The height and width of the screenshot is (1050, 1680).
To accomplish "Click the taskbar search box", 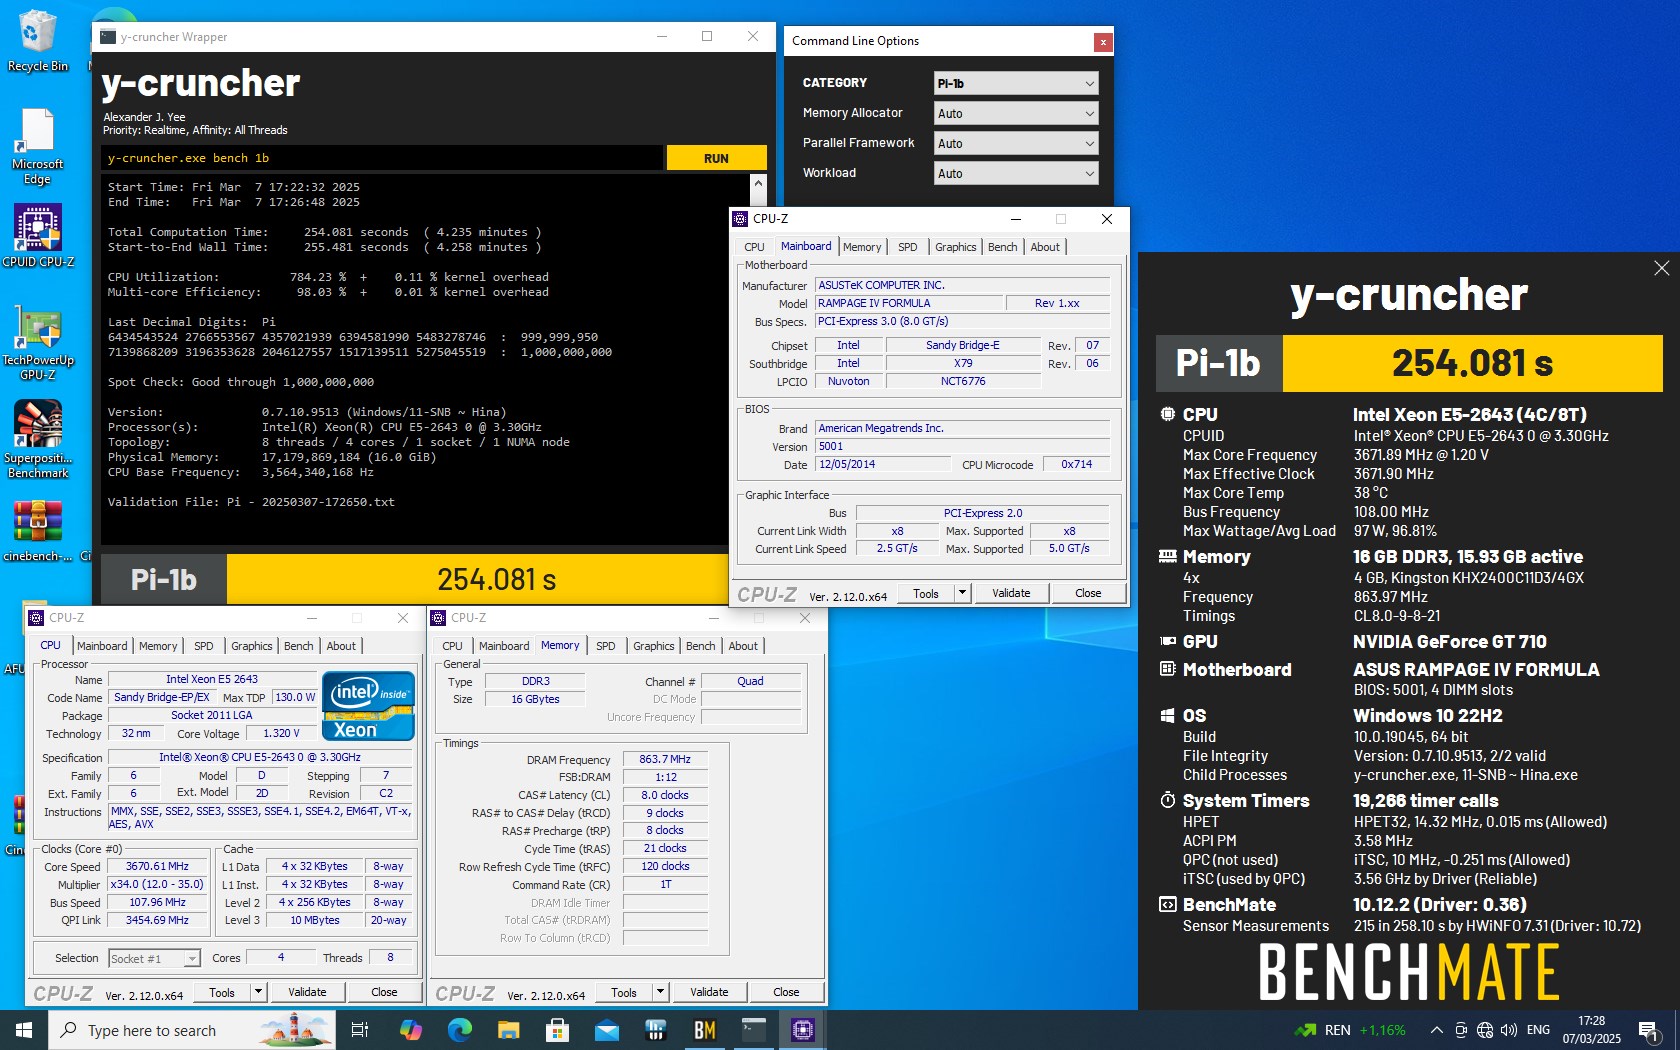I will [192, 1030].
